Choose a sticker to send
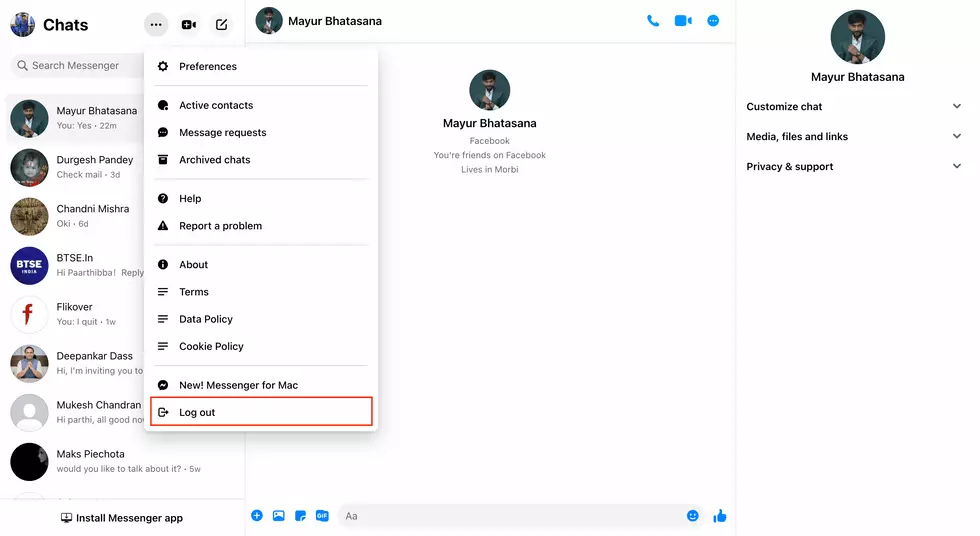980x536 pixels. (x=300, y=516)
